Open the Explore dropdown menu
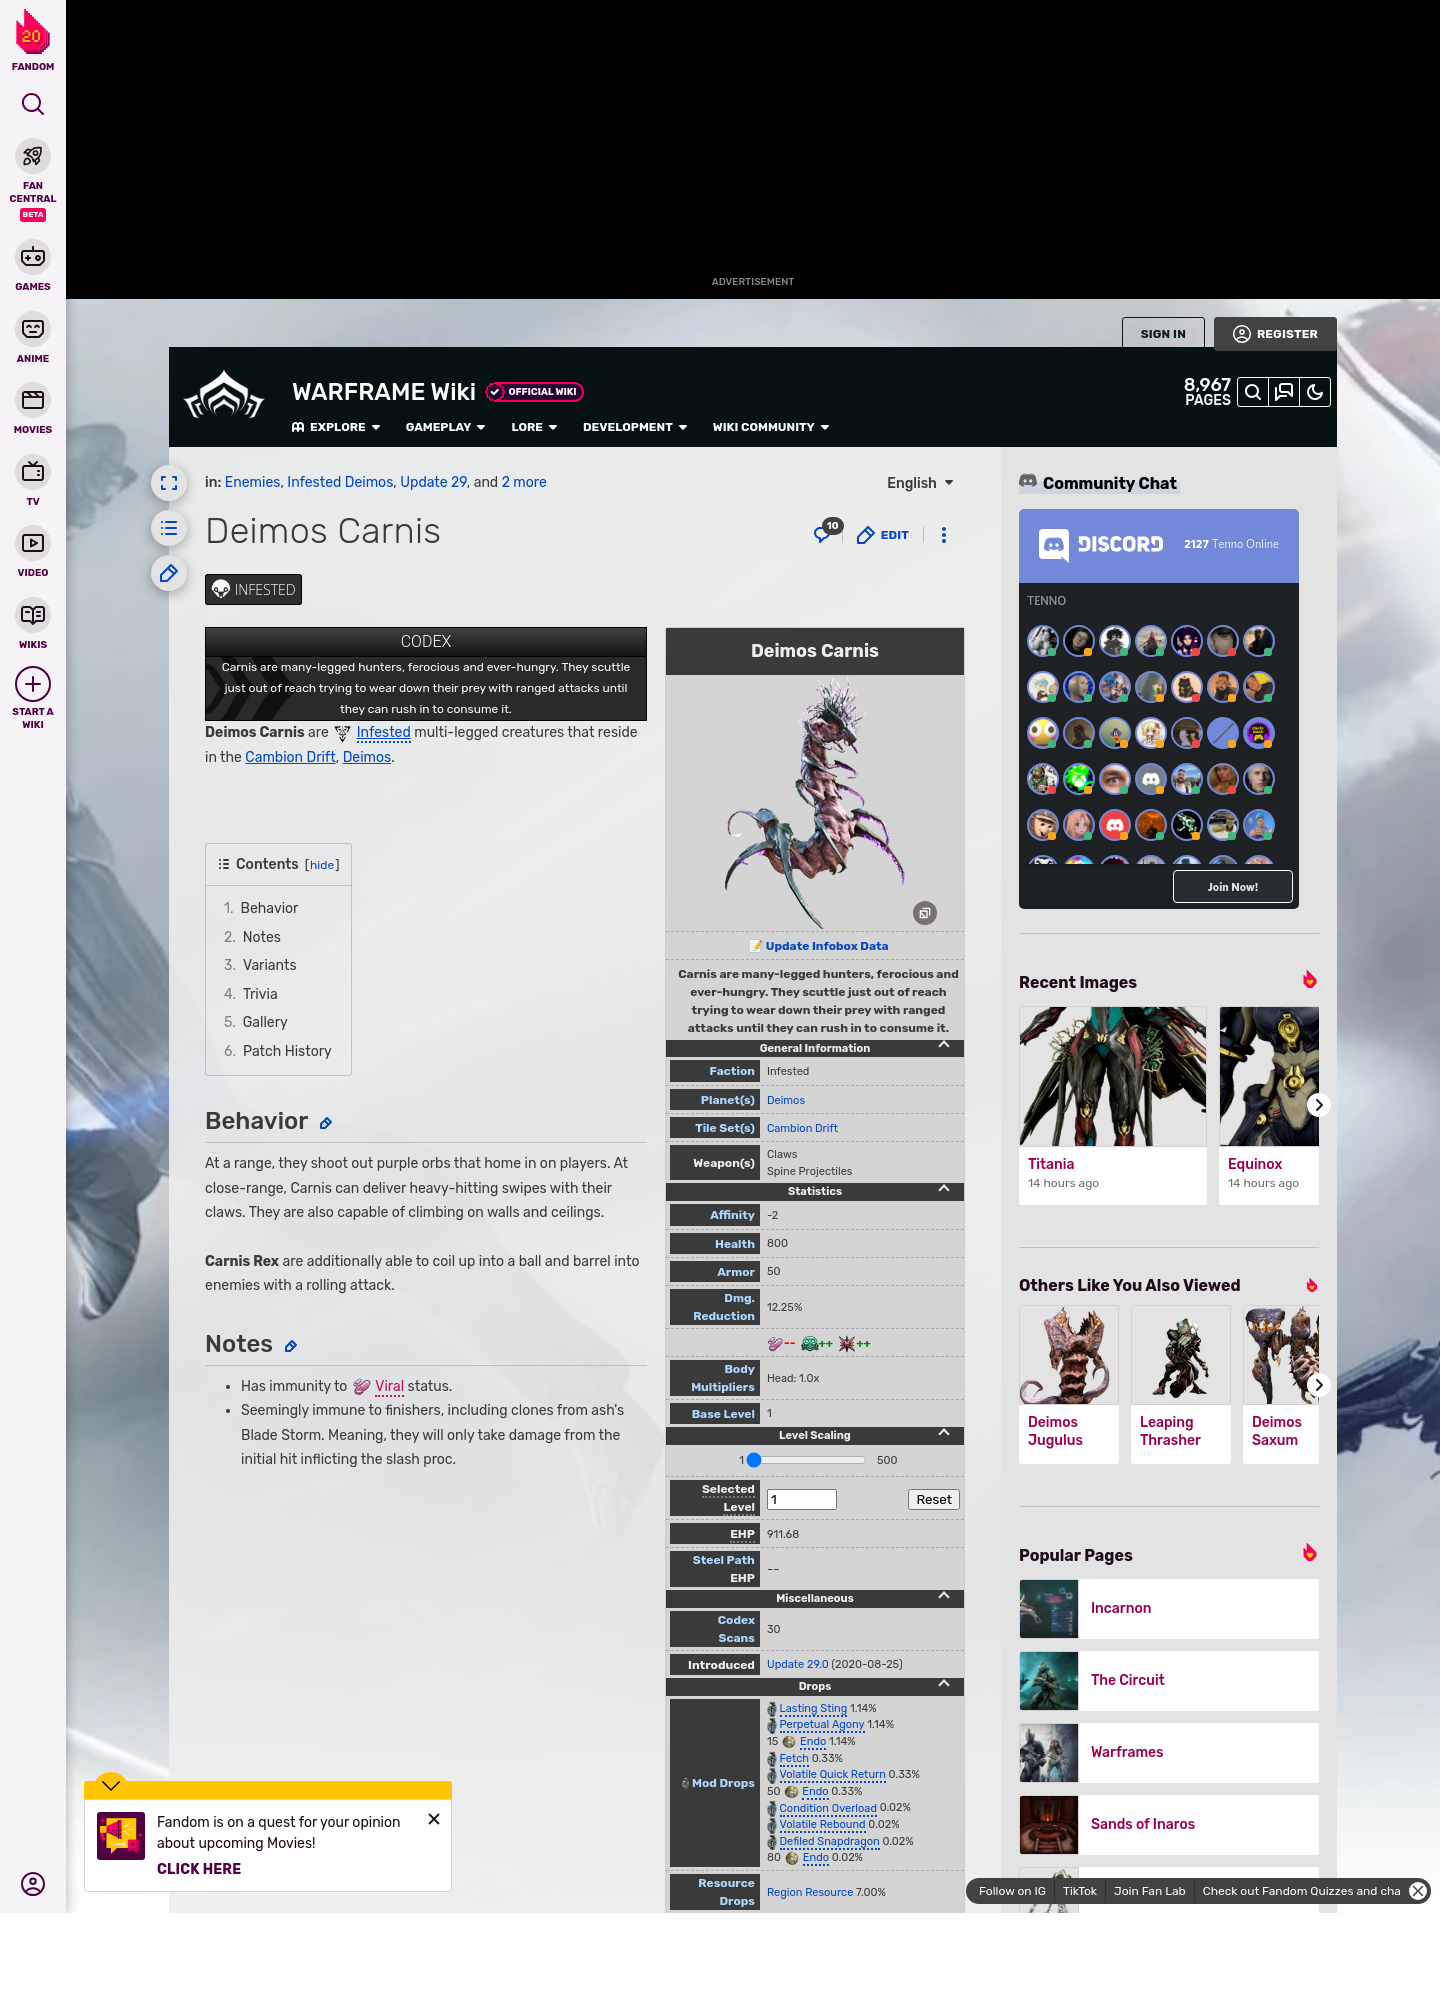The height and width of the screenshot is (2000, 1440). (x=336, y=427)
